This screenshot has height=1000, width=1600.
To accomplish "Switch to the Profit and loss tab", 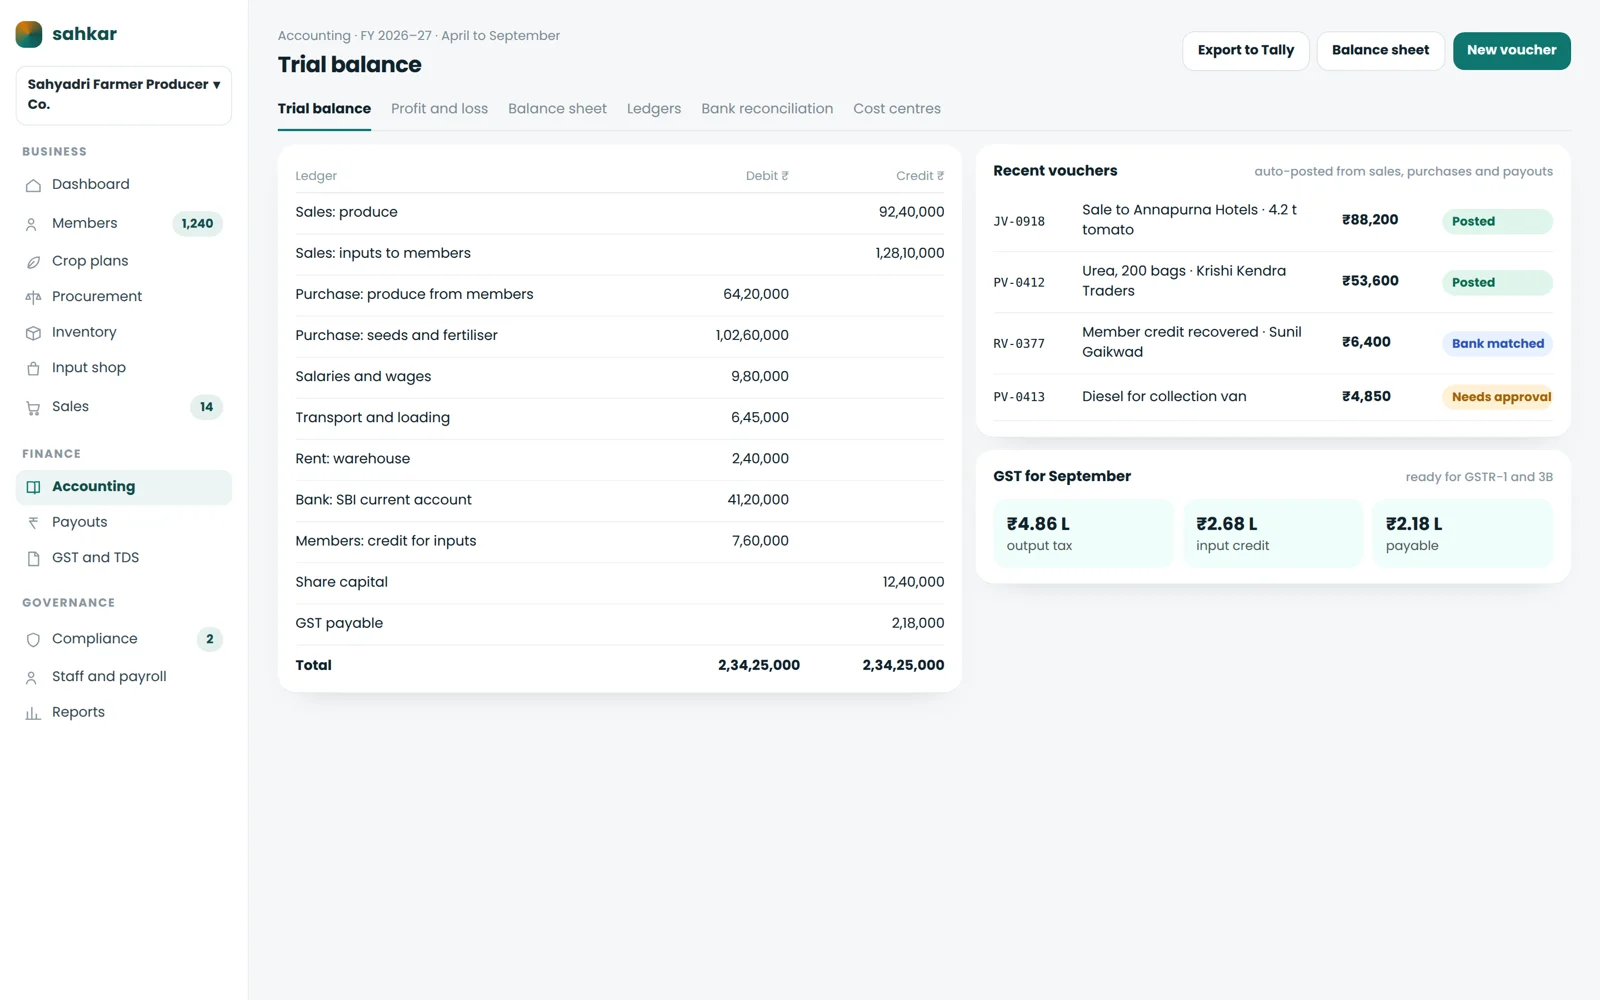I will point(439,109).
